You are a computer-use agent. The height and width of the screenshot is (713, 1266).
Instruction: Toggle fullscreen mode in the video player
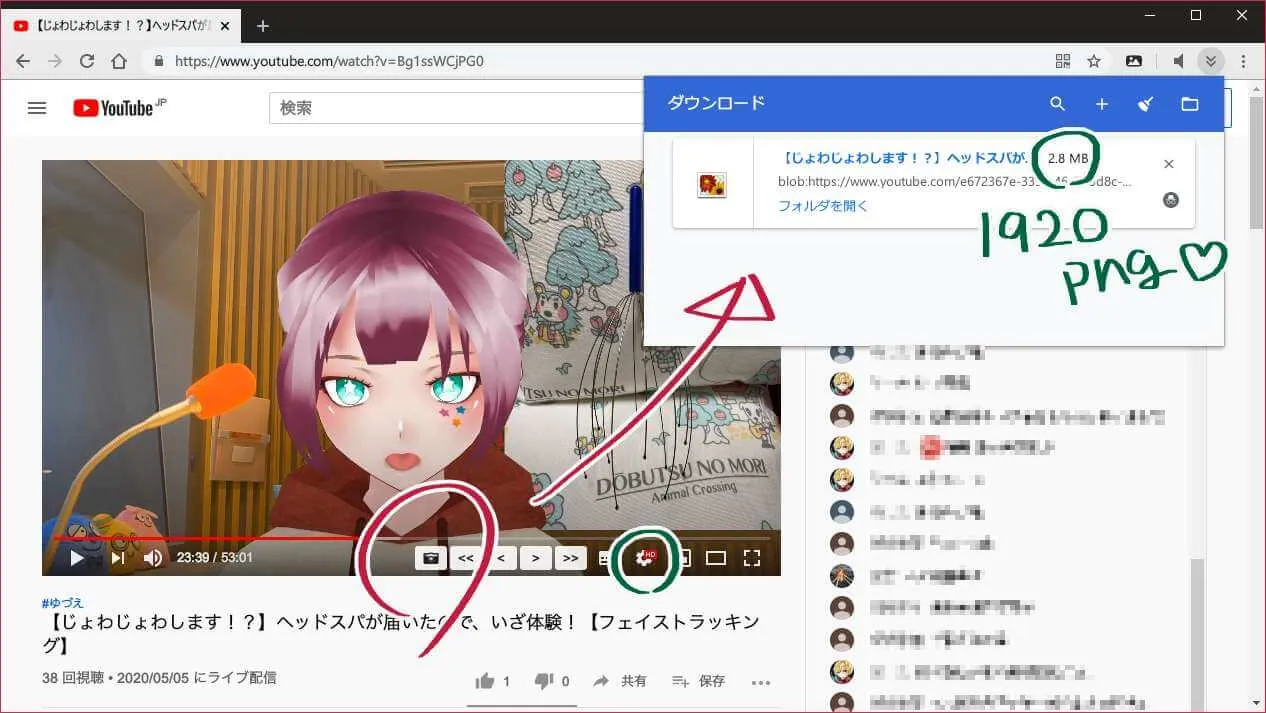click(752, 558)
